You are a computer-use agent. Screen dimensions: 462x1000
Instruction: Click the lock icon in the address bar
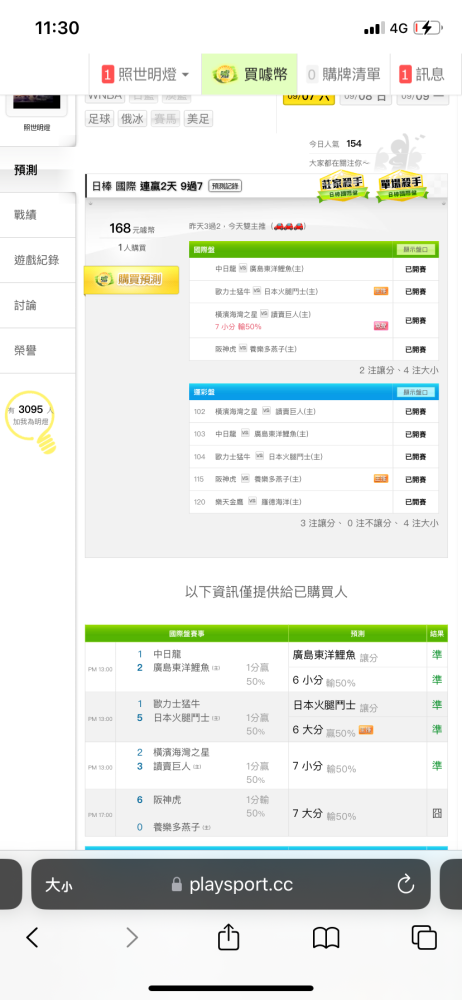pos(177,885)
